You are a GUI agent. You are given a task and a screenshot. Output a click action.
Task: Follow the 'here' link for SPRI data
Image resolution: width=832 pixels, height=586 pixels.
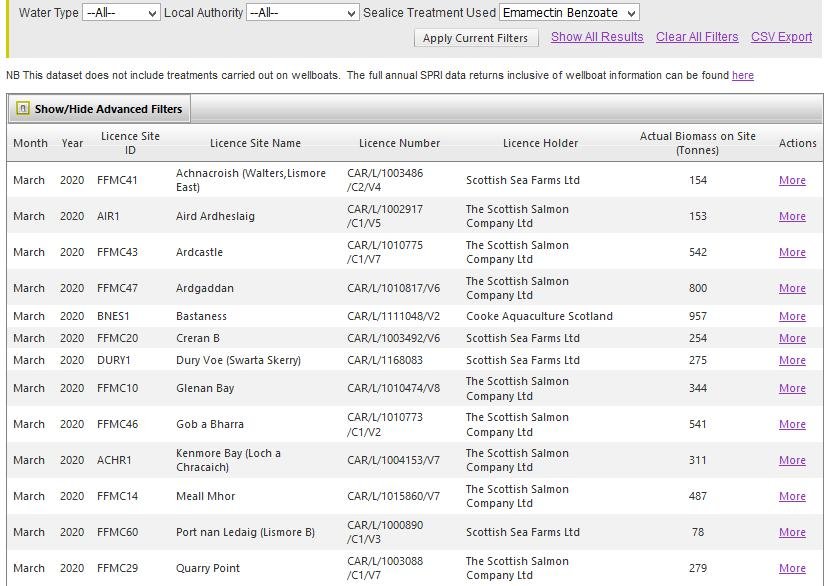pos(742,75)
